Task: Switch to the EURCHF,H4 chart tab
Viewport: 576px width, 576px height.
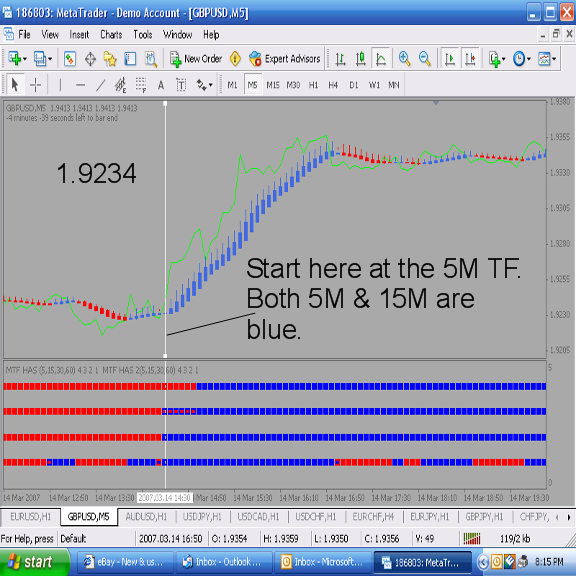Action: 373,517
